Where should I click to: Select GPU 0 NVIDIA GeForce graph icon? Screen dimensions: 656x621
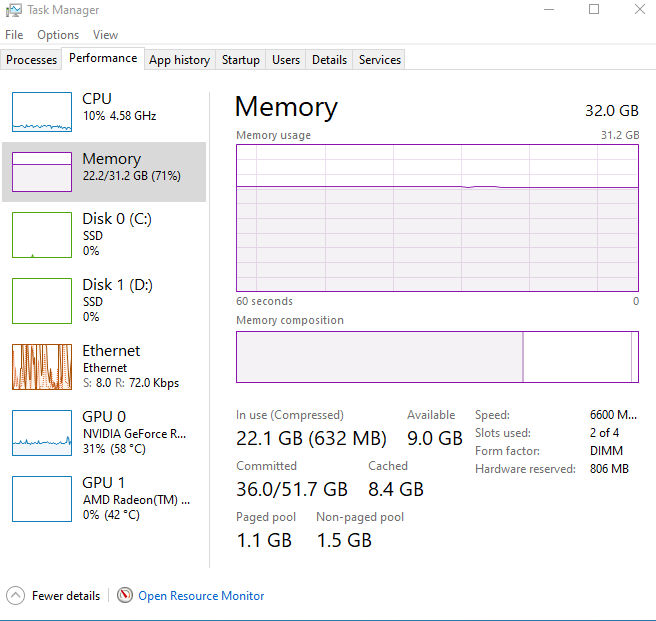42,433
